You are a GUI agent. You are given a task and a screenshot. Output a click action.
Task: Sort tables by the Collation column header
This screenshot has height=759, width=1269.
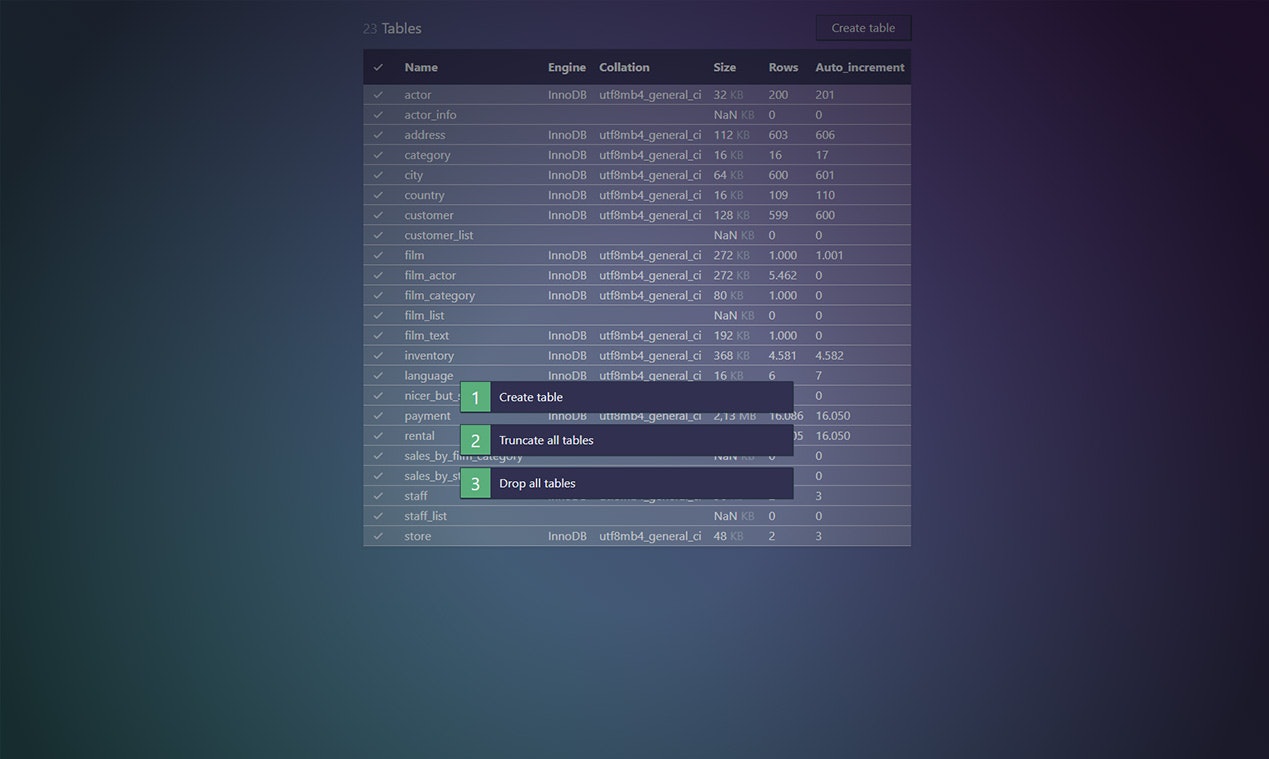coord(624,67)
